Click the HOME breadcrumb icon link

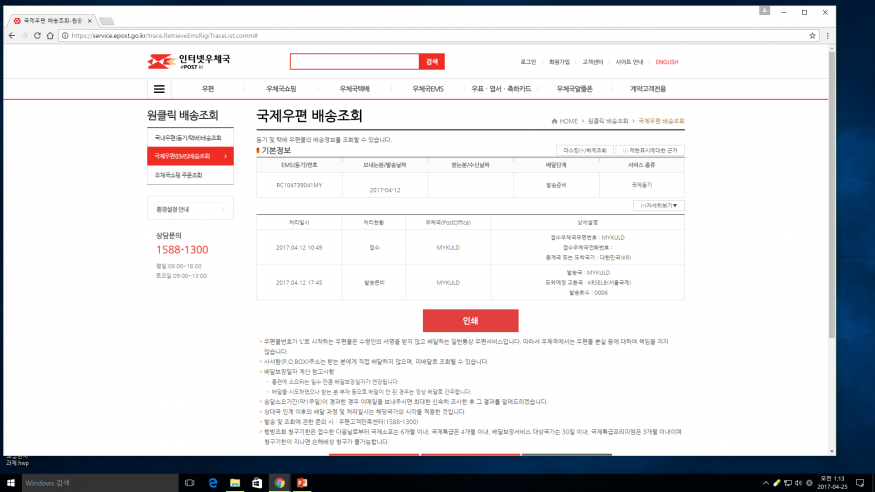565,121
